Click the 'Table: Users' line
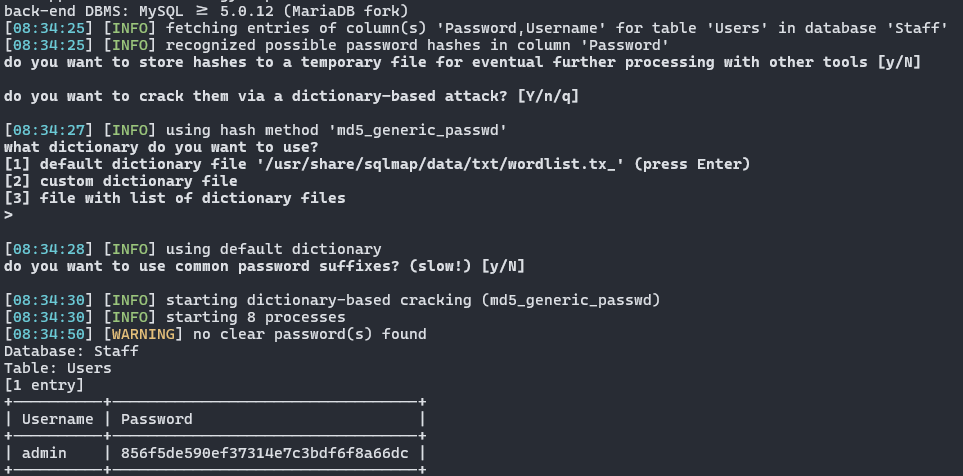This screenshot has width=963, height=476. [57, 367]
